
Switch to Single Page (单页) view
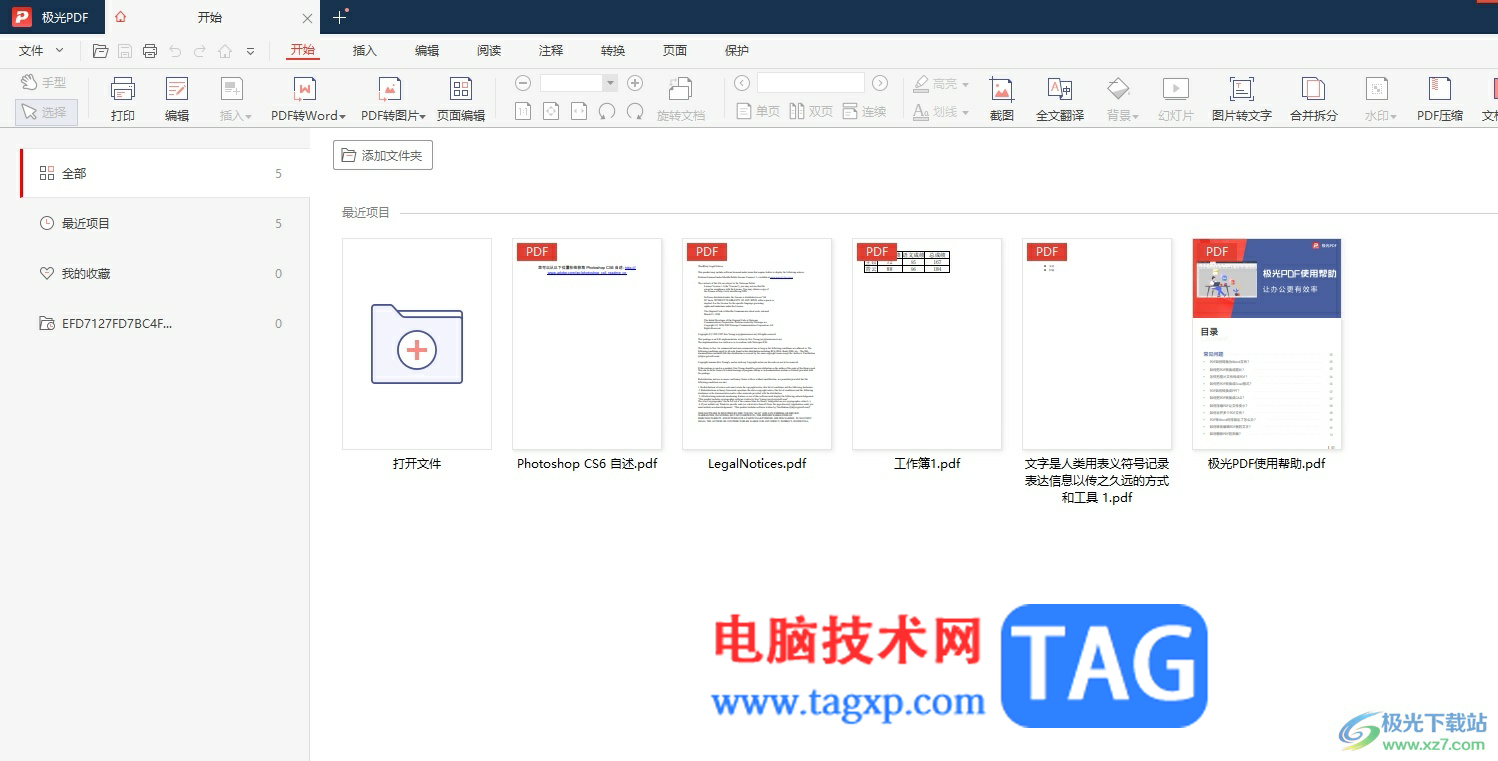coord(758,111)
